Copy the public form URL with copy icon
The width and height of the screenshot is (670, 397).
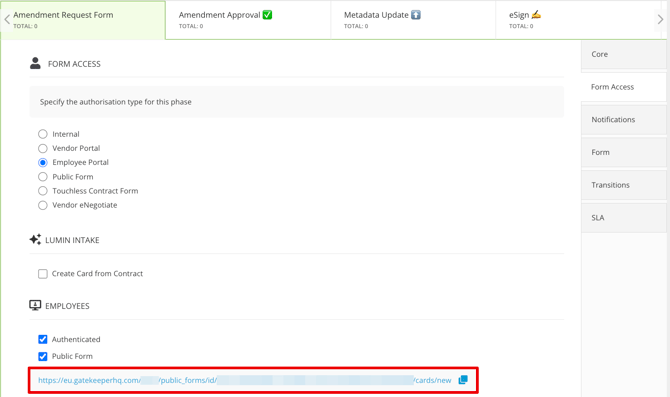click(x=463, y=380)
